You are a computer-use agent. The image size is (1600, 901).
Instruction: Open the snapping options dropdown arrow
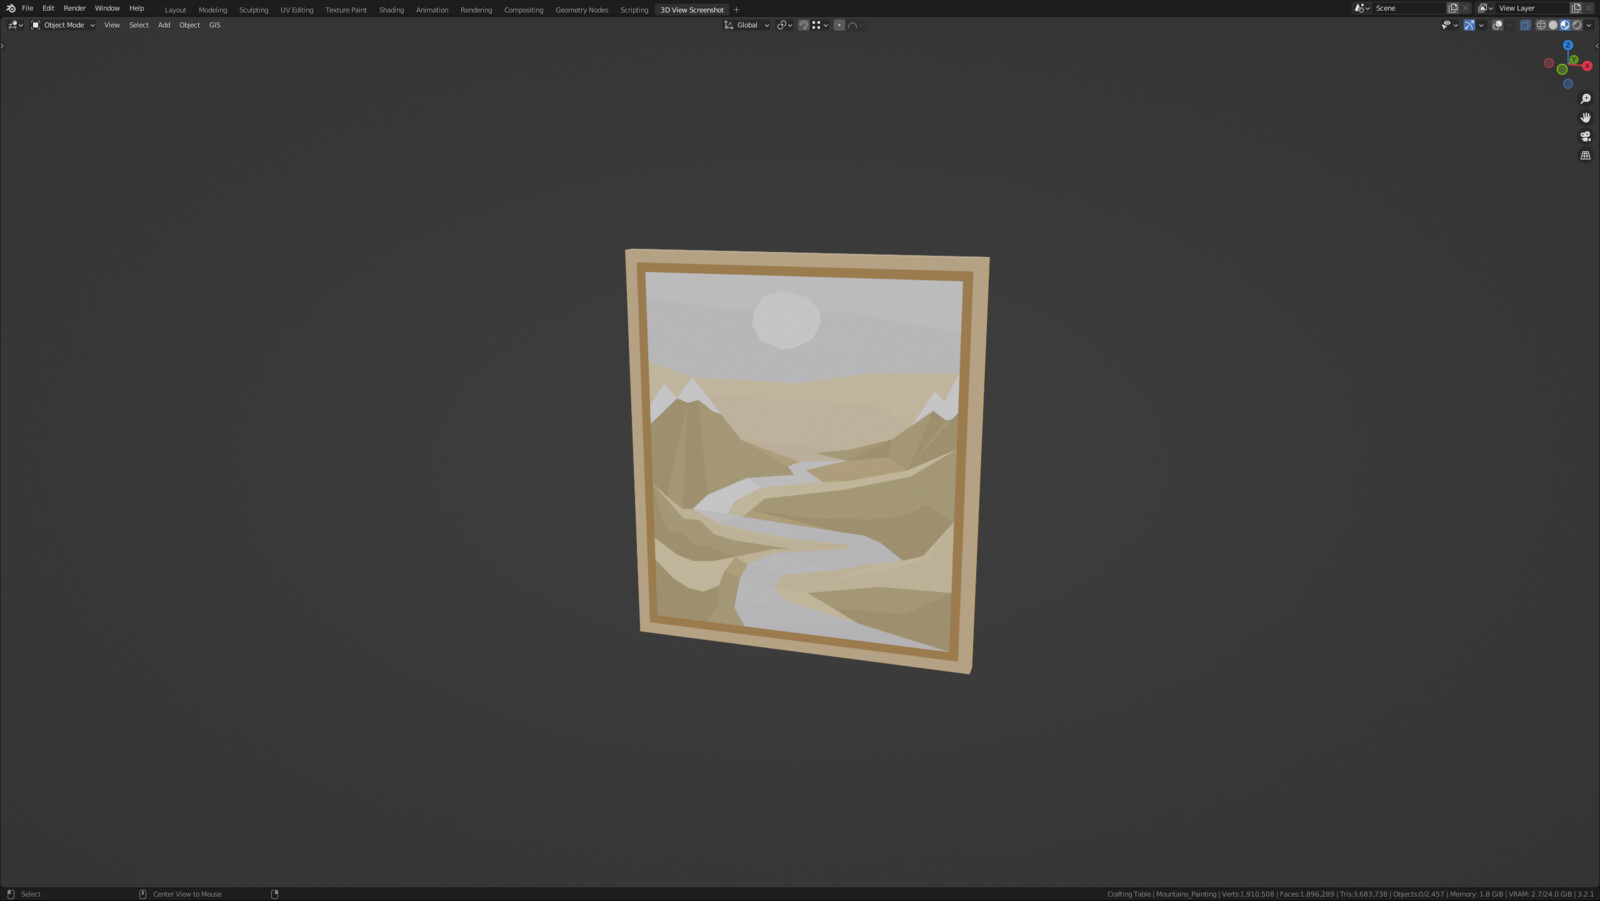826,25
